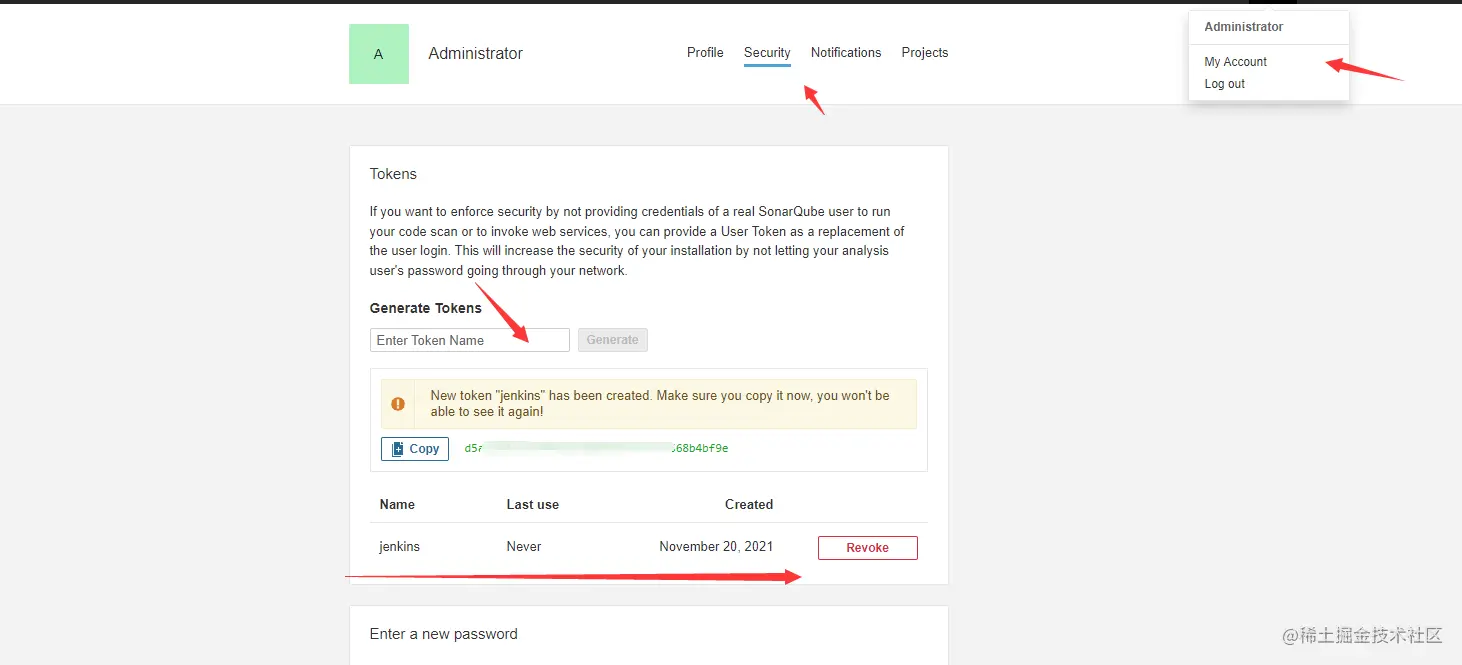
Task: Click the November 20, 2021 date cell
Action: click(x=716, y=547)
